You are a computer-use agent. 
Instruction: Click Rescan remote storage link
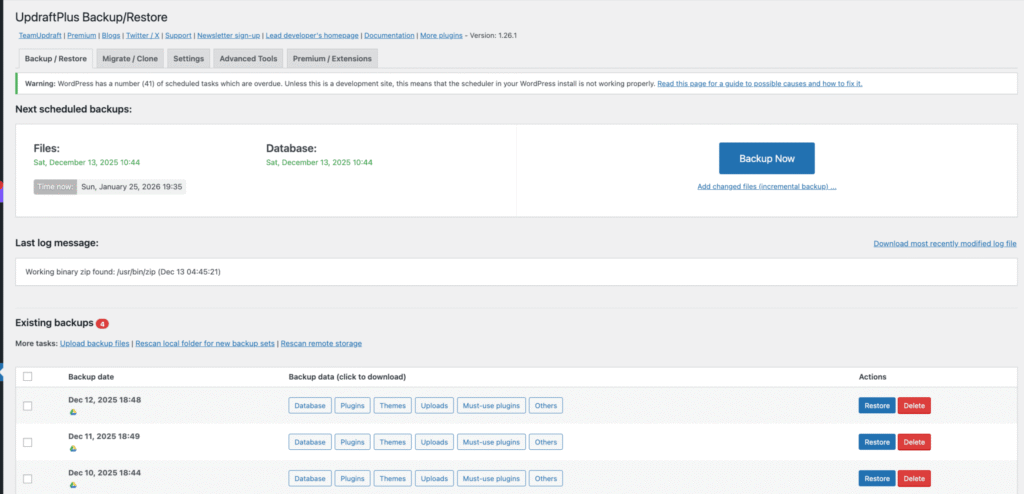point(321,343)
